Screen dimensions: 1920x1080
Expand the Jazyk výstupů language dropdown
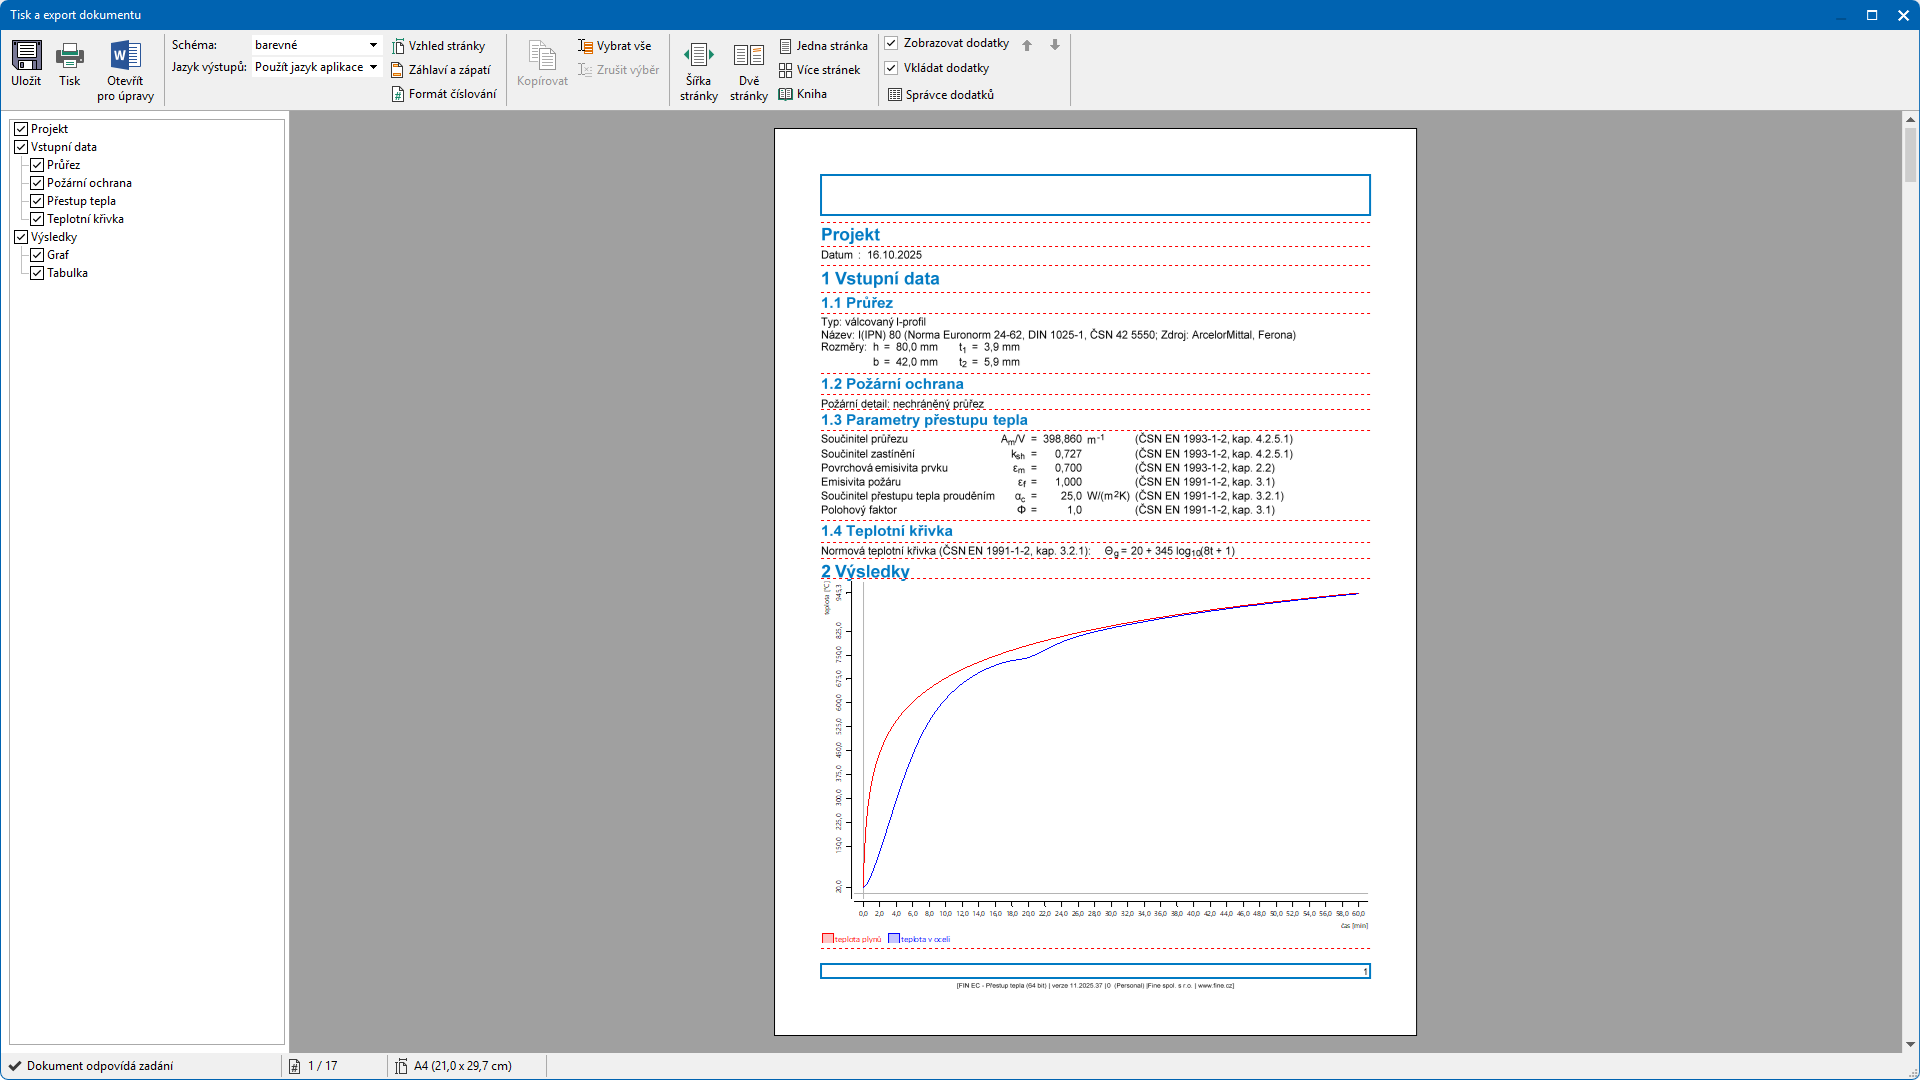coord(373,67)
